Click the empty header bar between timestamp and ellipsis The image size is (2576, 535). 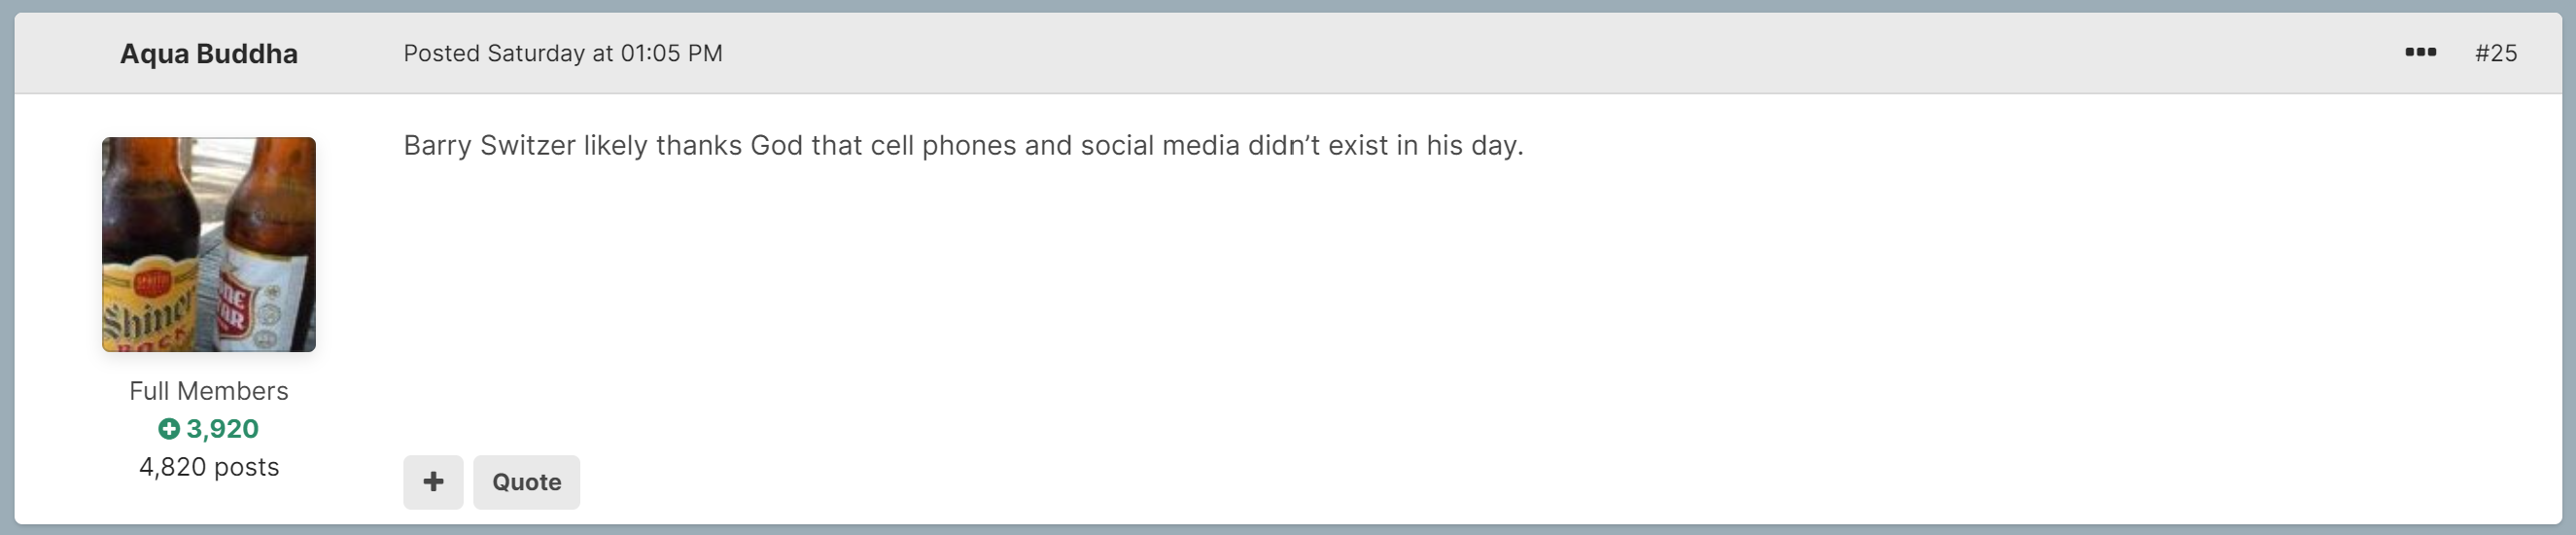tap(1500, 53)
